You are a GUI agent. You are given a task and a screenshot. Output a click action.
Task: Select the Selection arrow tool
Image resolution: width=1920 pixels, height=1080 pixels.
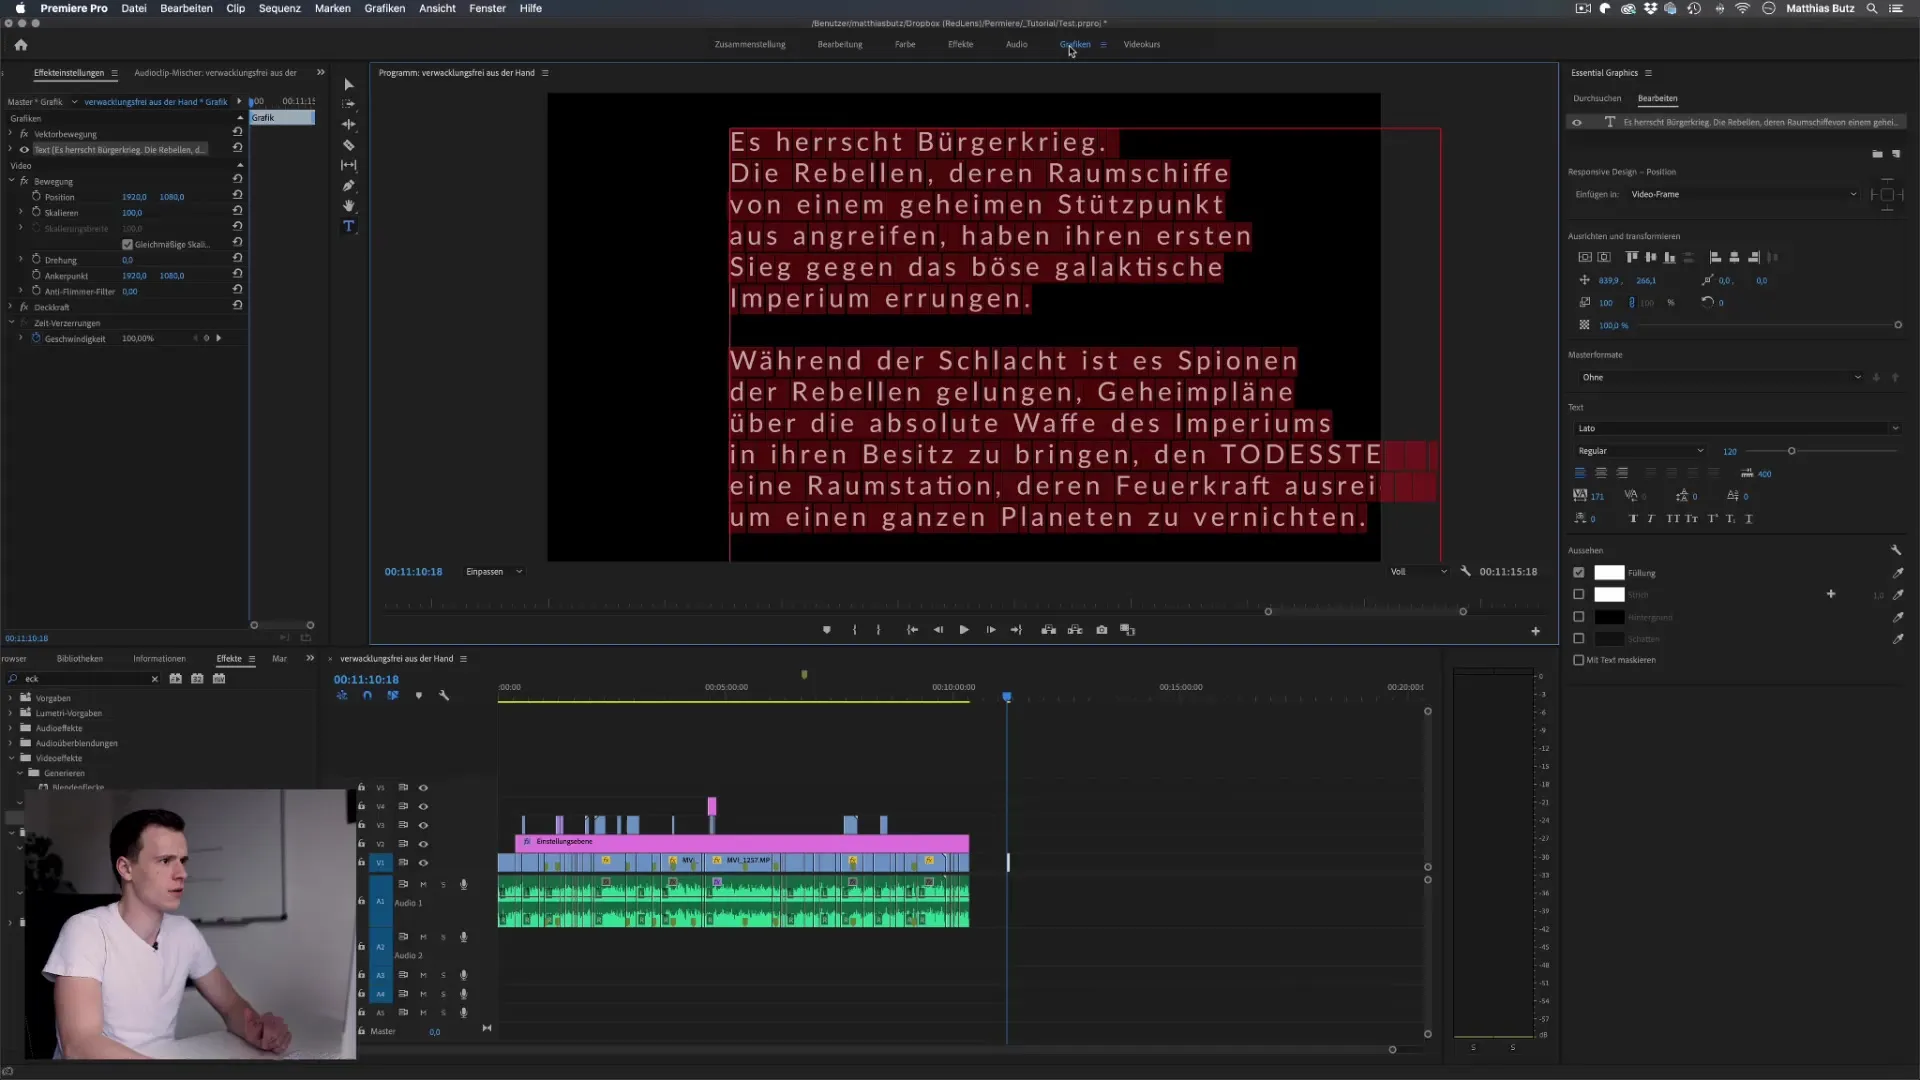pyautogui.click(x=348, y=85)
